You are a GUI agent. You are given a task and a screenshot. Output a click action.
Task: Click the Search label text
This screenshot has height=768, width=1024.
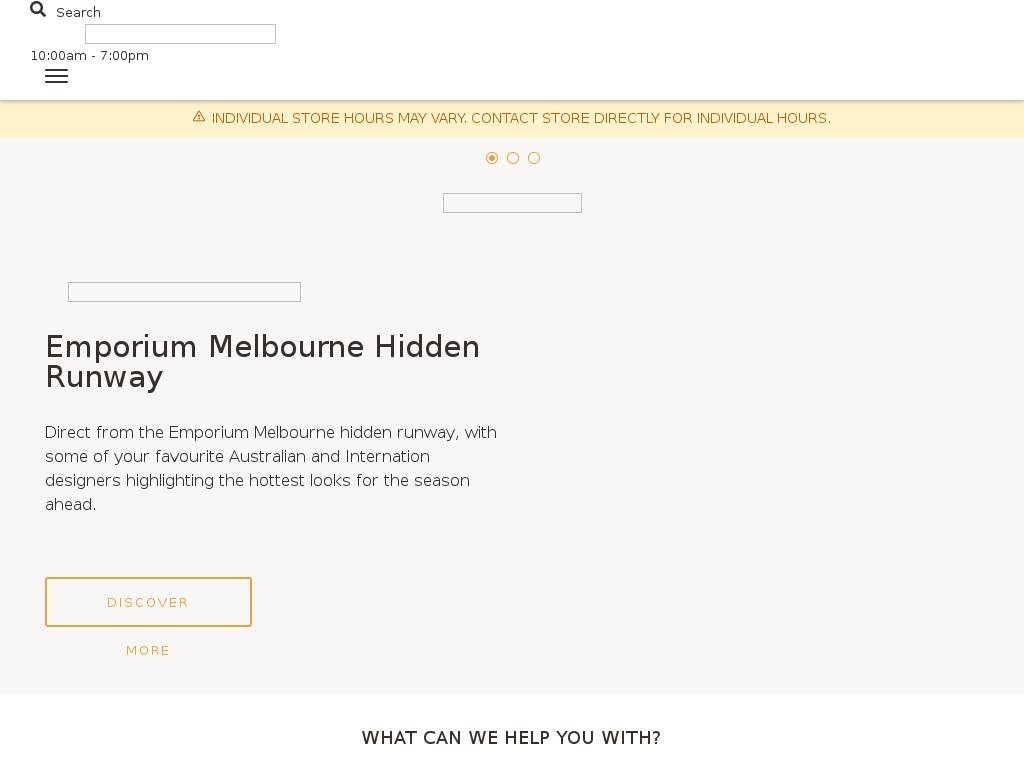coord(78,12)
